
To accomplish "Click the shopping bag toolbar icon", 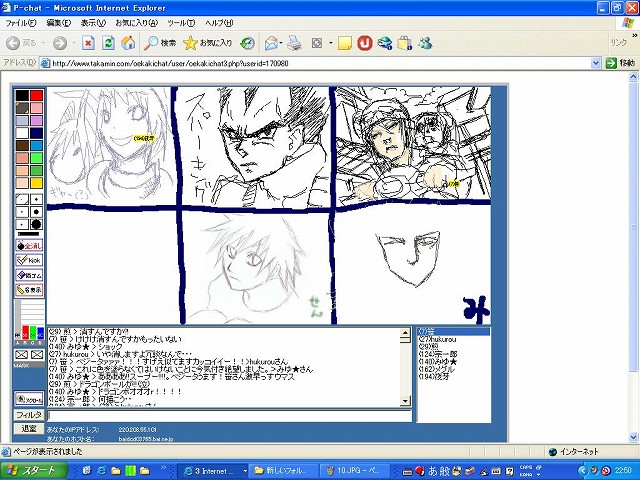I will pyautogui.click(x=404, y=43).
